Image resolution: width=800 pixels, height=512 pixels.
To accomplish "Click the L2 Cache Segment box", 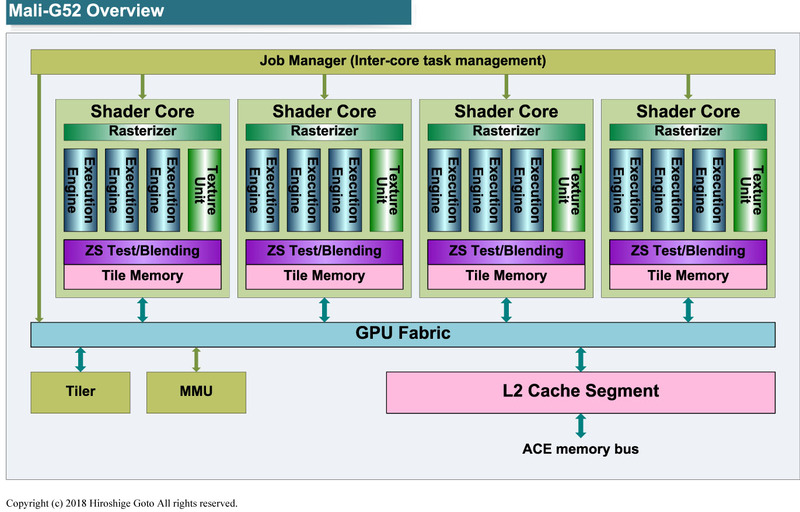I will [x=580, y=391].
